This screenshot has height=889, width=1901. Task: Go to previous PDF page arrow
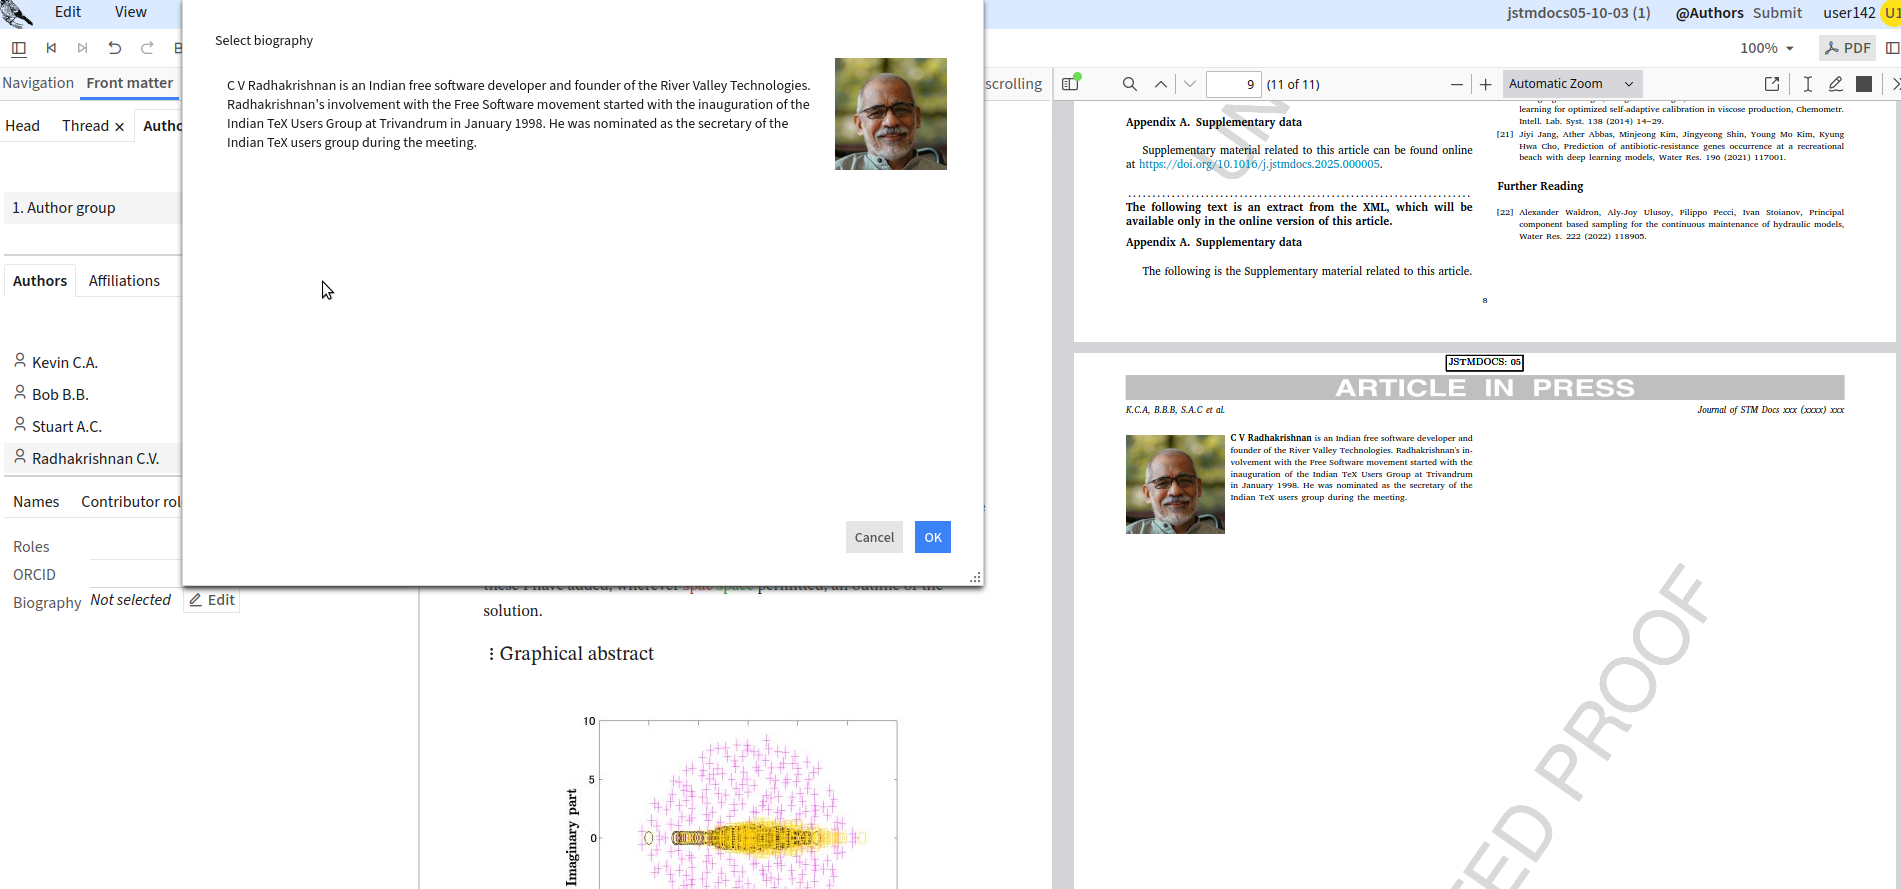pyautogui.click(x=1160, y=84)
